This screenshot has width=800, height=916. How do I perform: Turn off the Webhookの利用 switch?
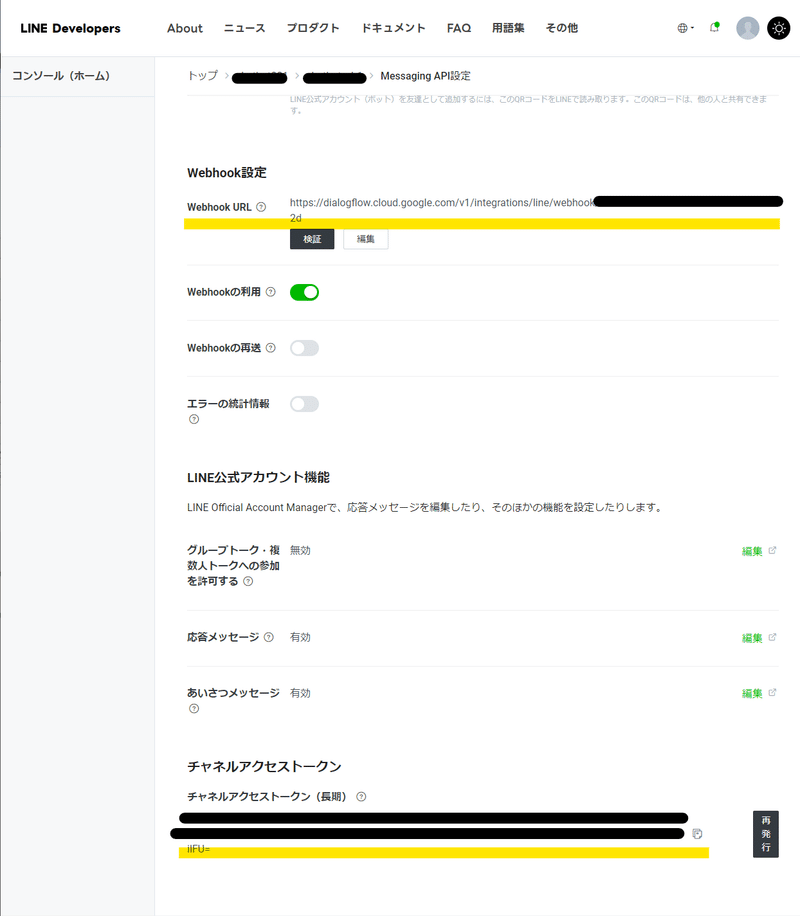[x=304, y=292]
